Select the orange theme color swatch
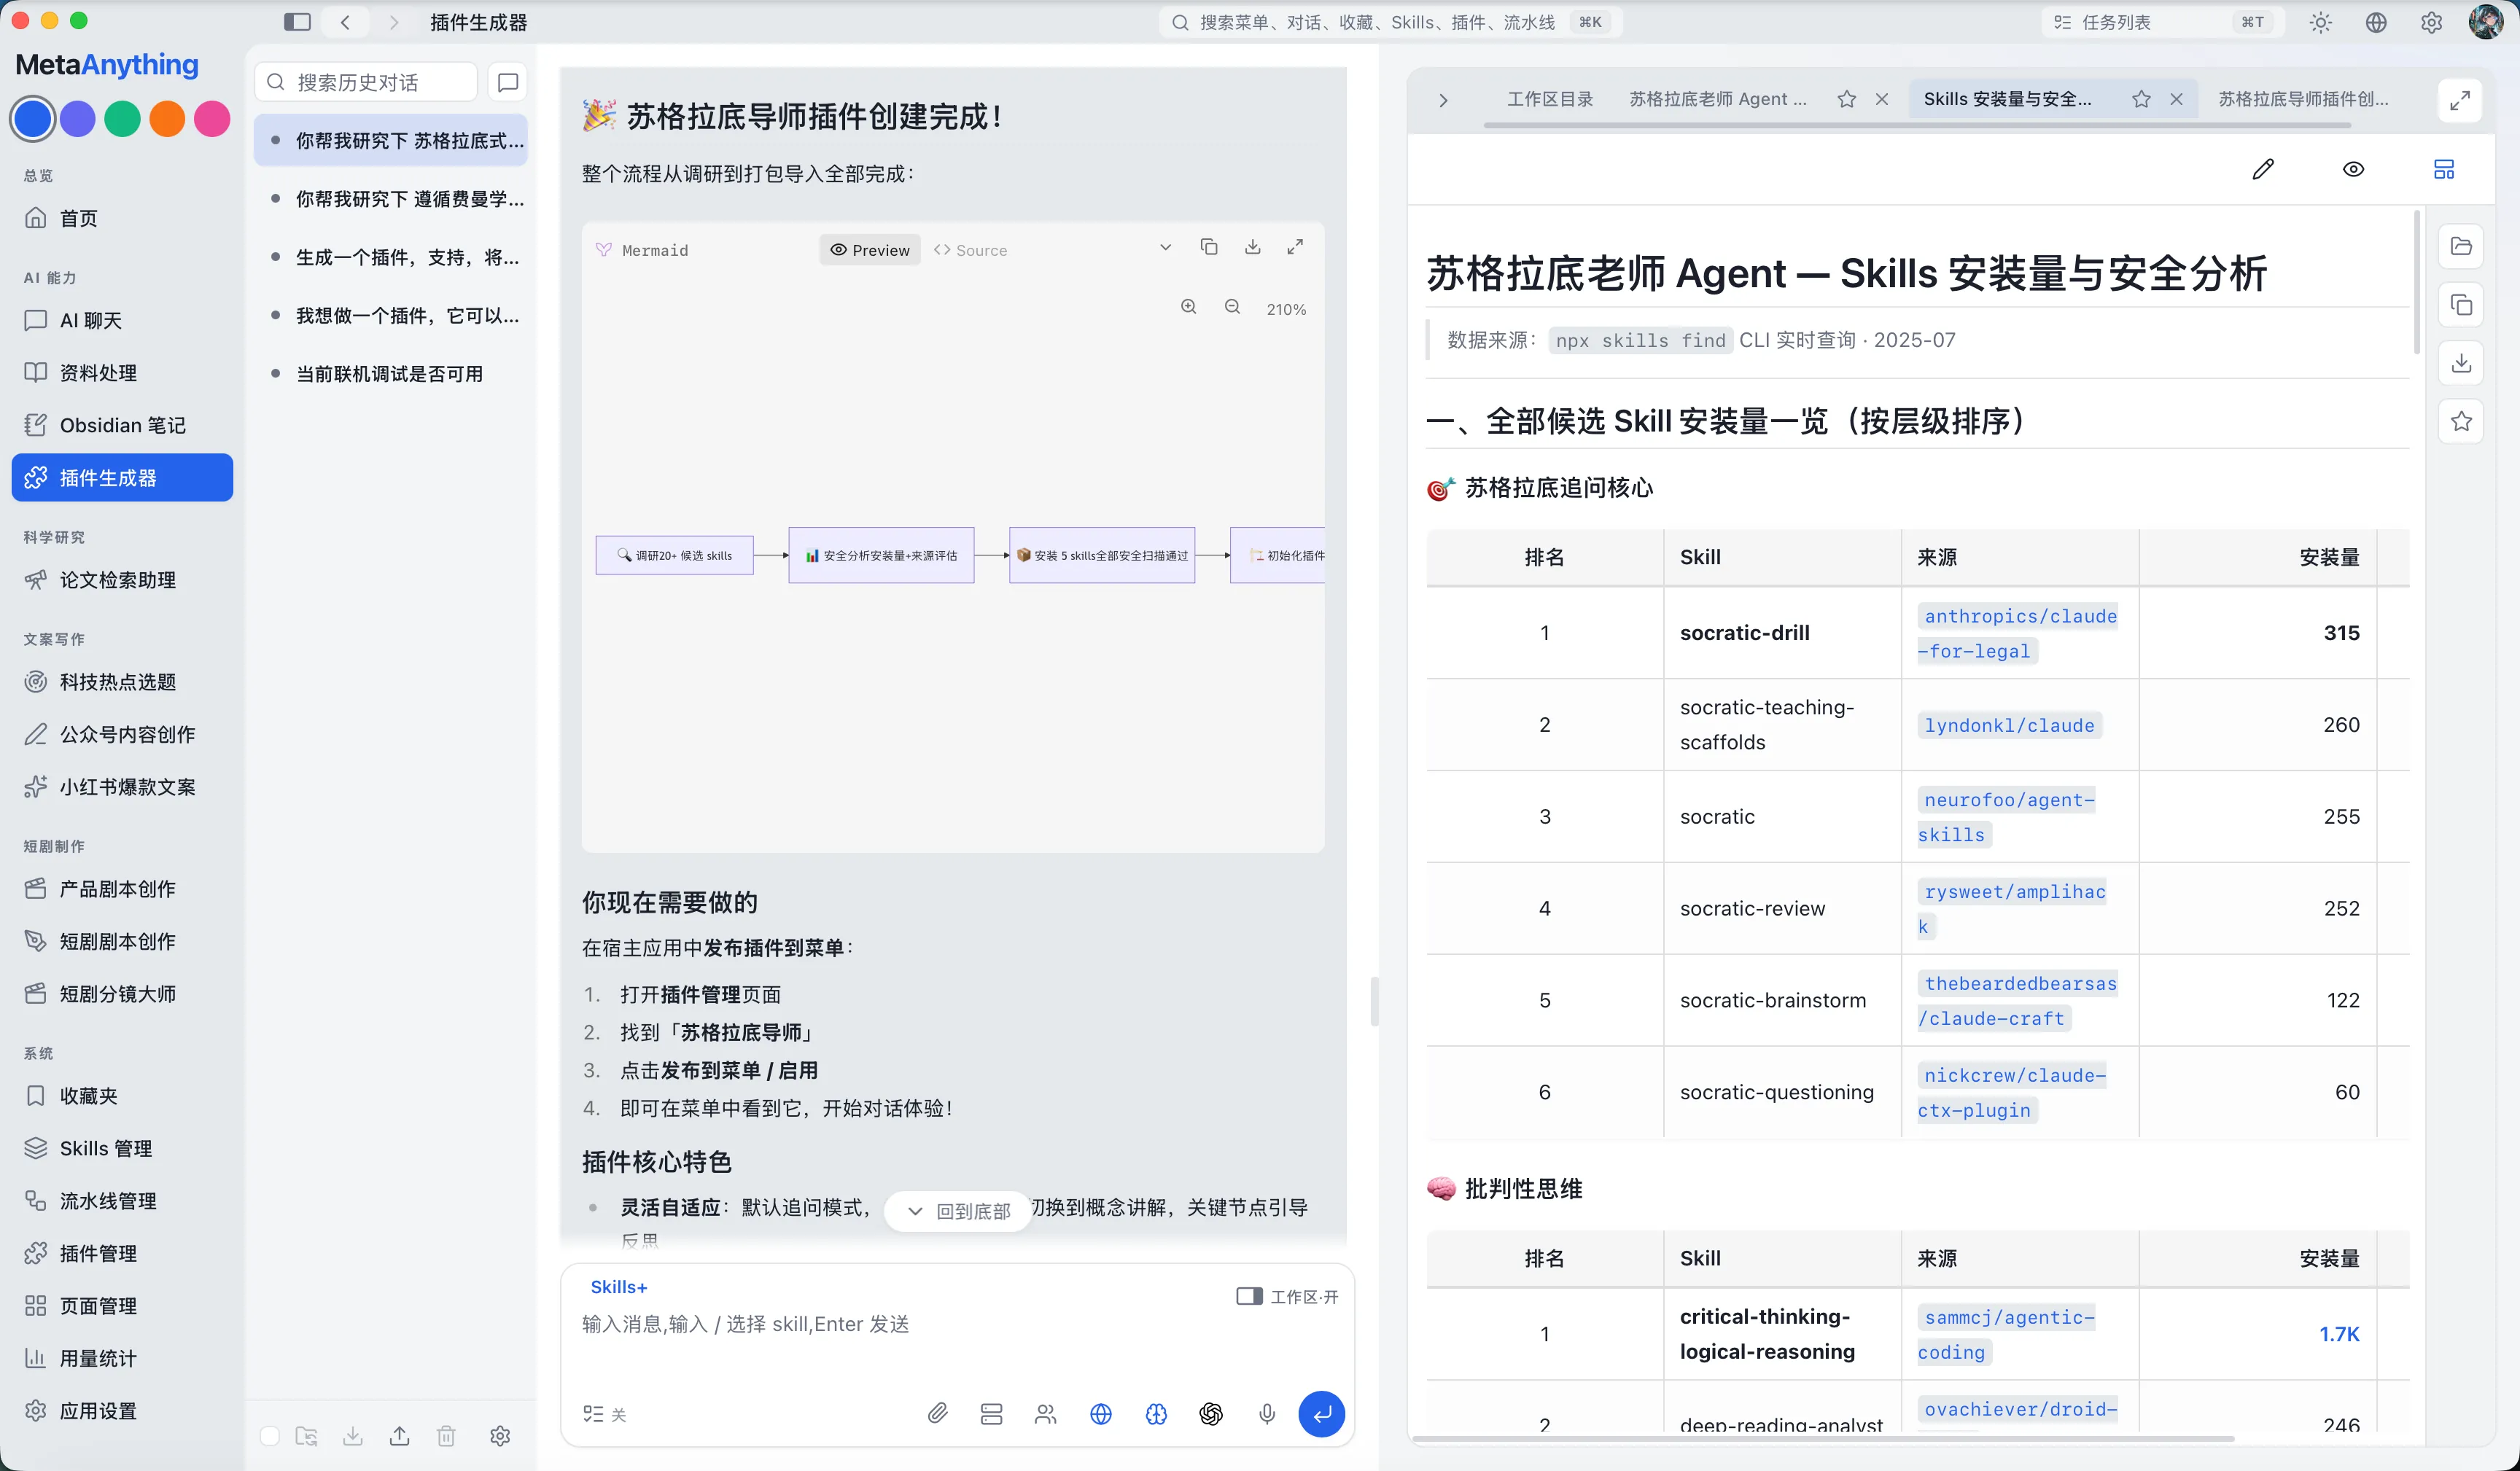The height and width of the screenshot is (1471, 2520). 167,118
